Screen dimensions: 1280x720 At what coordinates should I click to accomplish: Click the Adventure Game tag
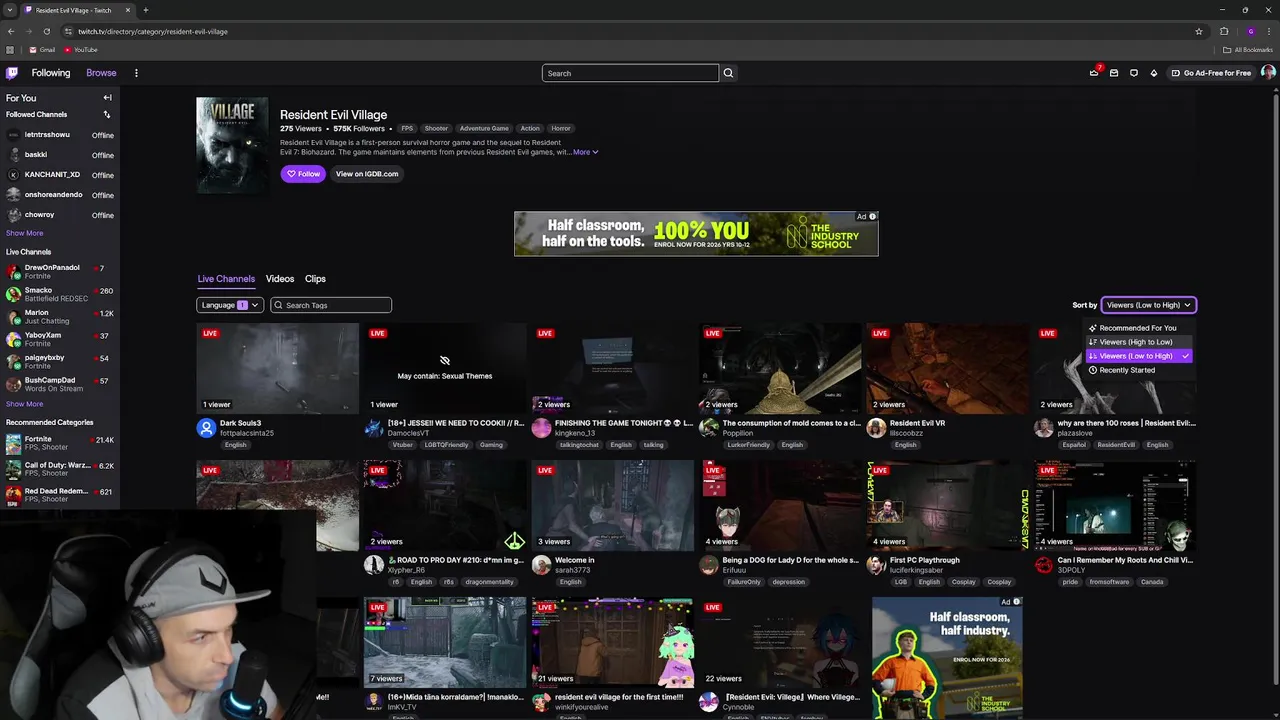coord(484,128)
